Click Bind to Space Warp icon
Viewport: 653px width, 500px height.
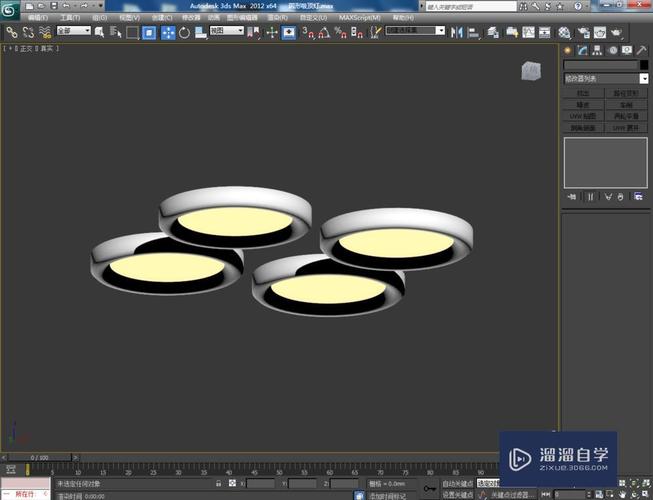click(45, 32)
